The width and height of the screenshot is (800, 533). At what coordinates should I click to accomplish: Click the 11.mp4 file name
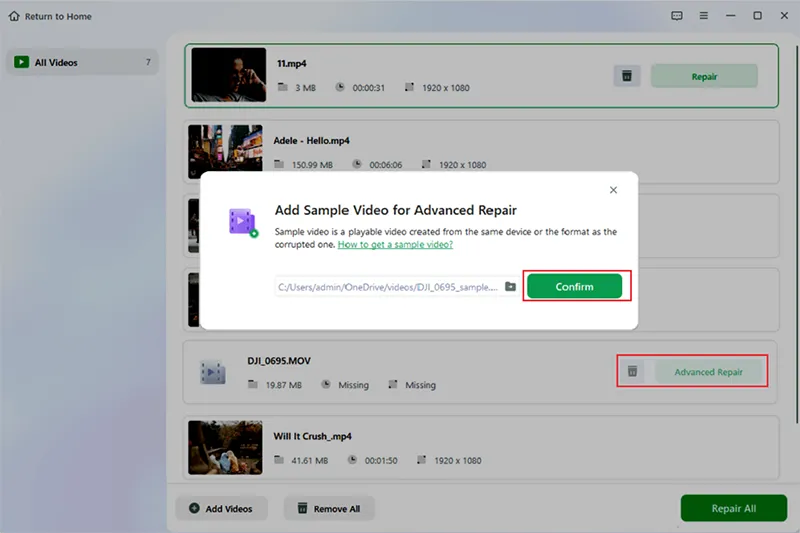pyautogui.click(x=291, y=63)
